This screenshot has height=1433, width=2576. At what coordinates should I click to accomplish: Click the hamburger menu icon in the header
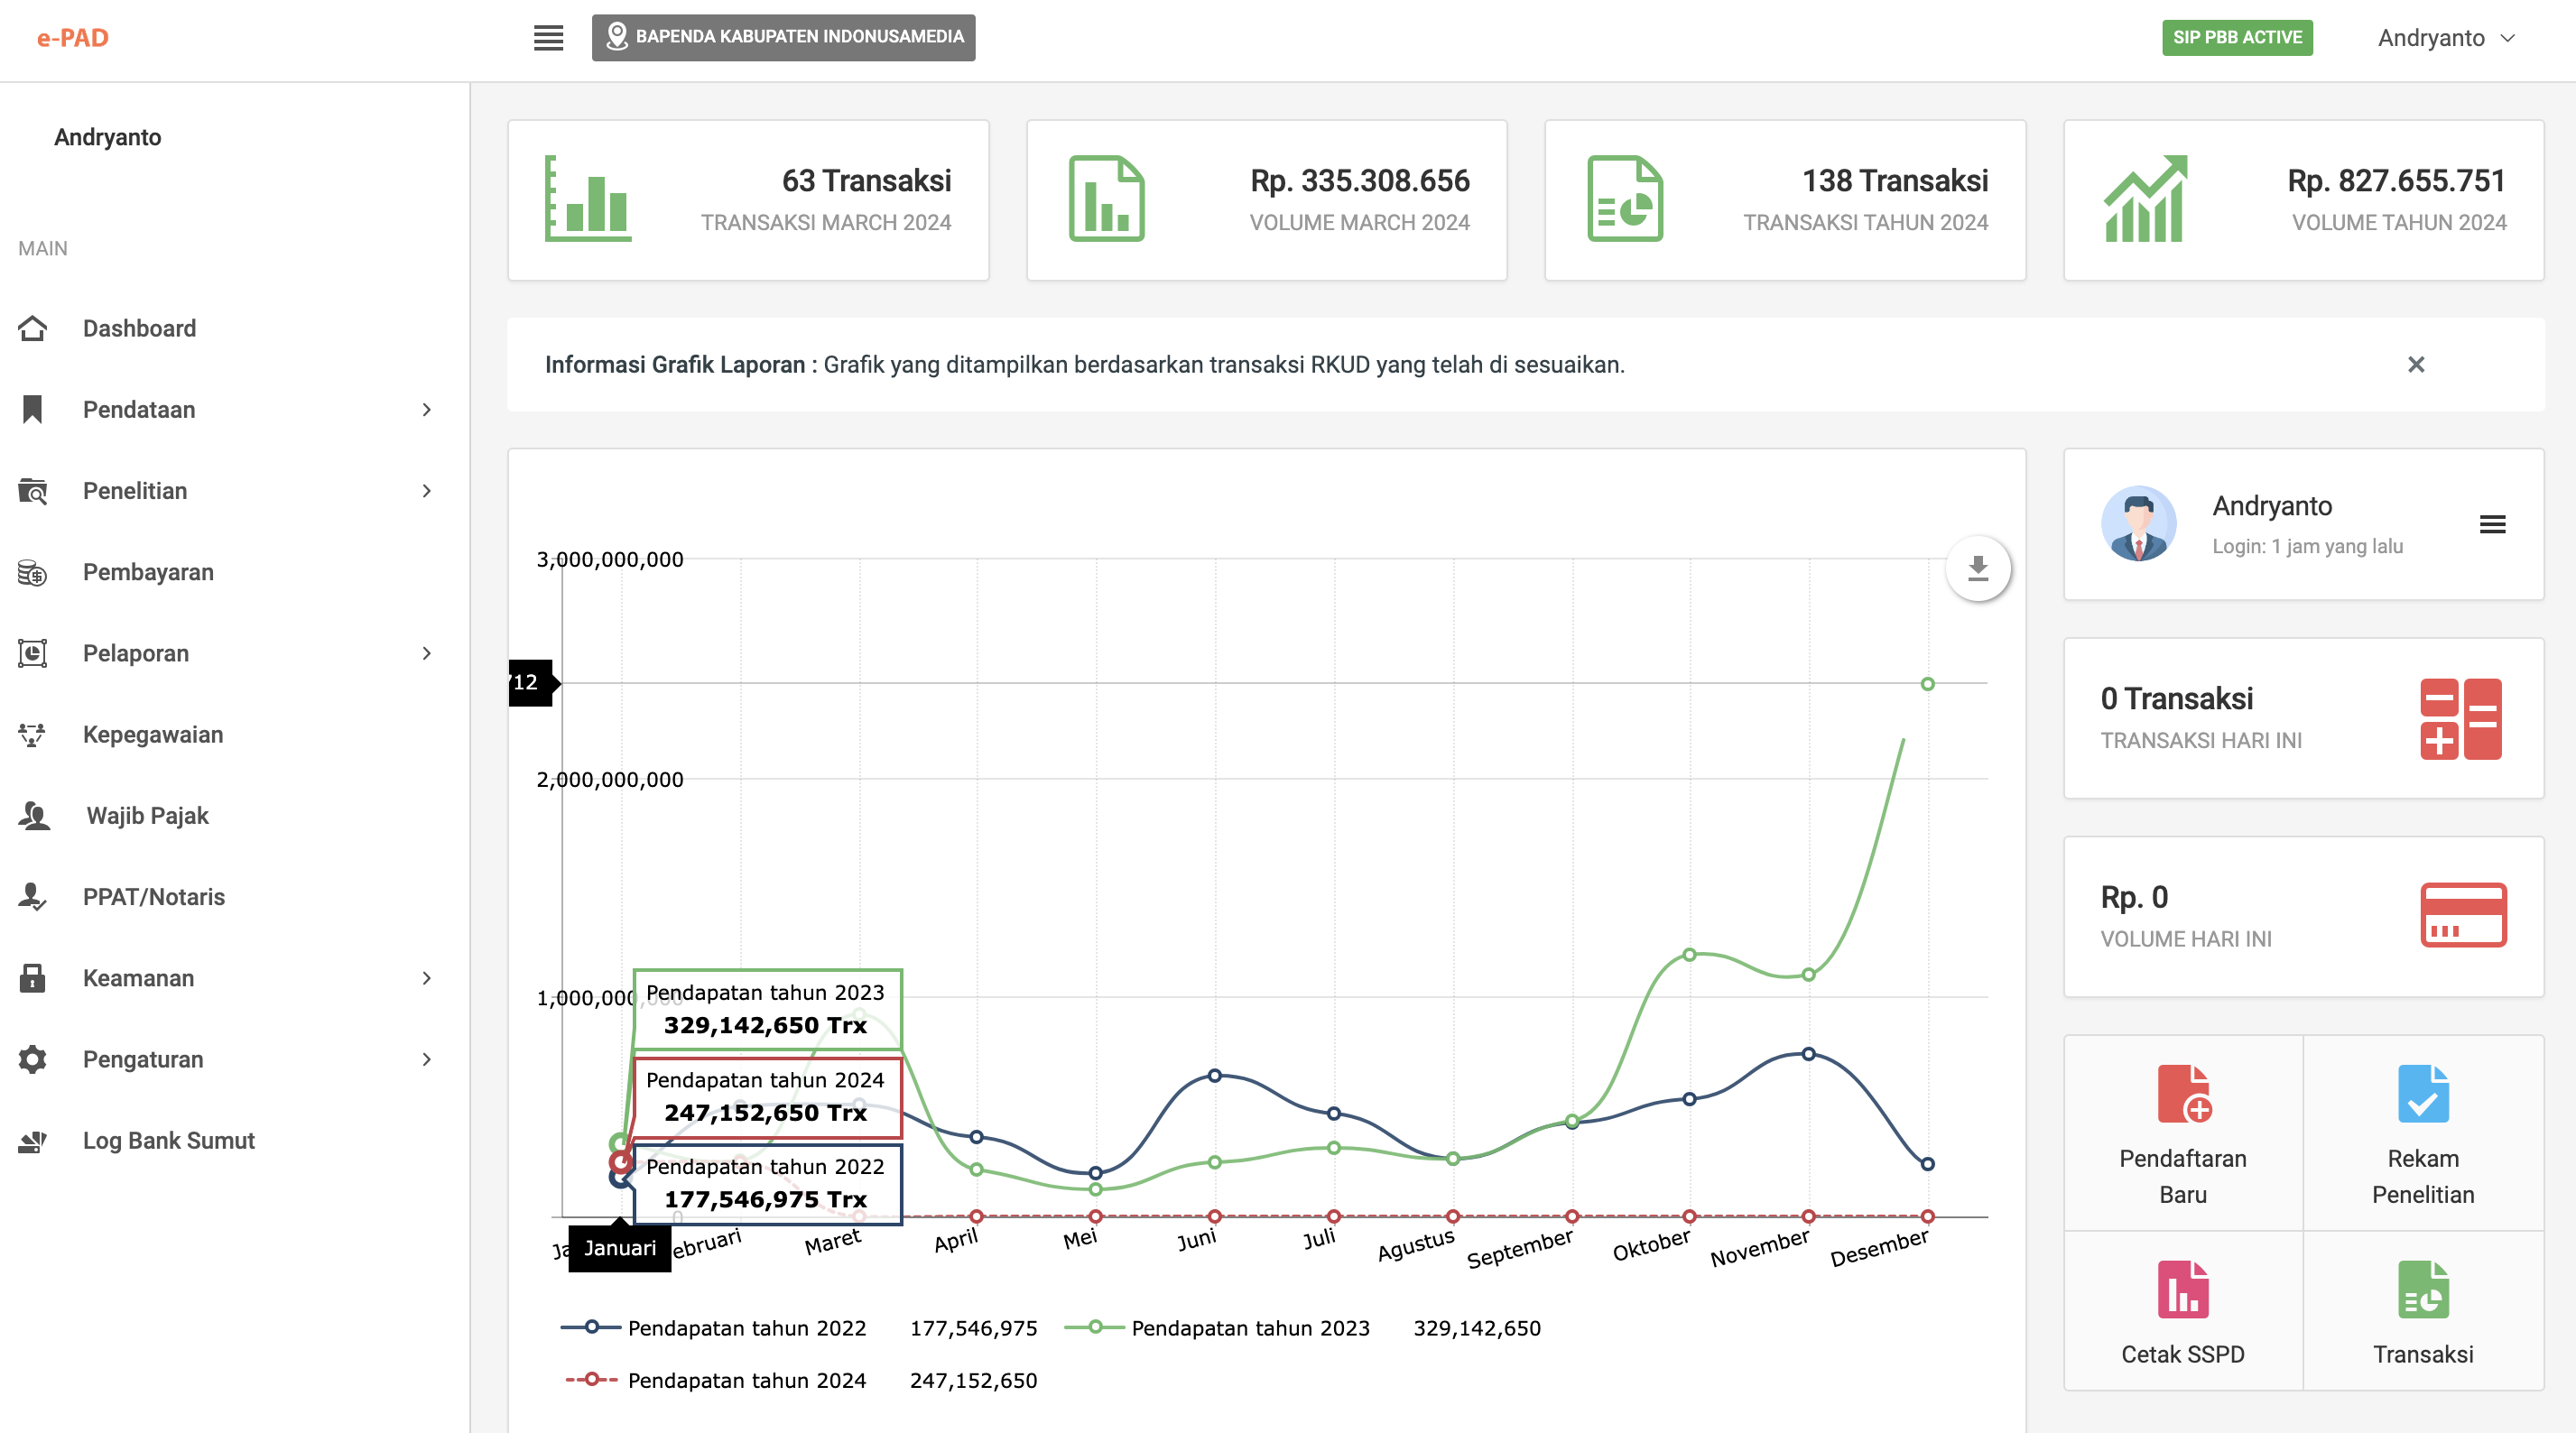(548, 38)
